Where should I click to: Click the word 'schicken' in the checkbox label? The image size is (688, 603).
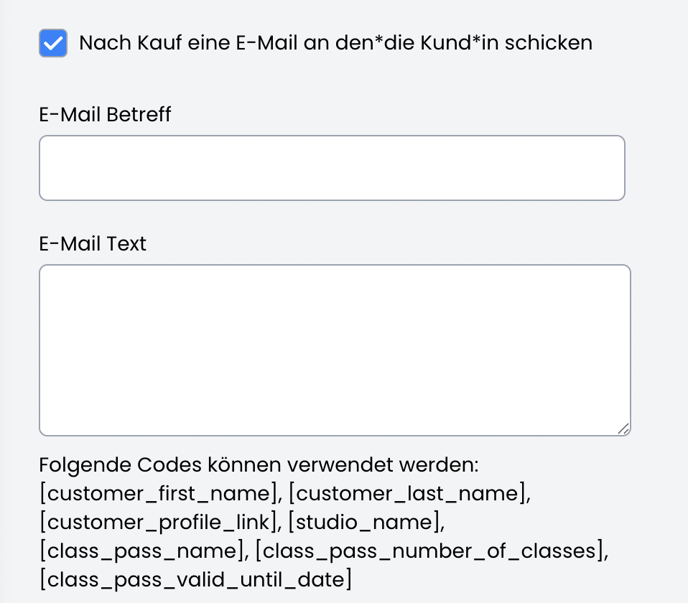pos(548,43)
